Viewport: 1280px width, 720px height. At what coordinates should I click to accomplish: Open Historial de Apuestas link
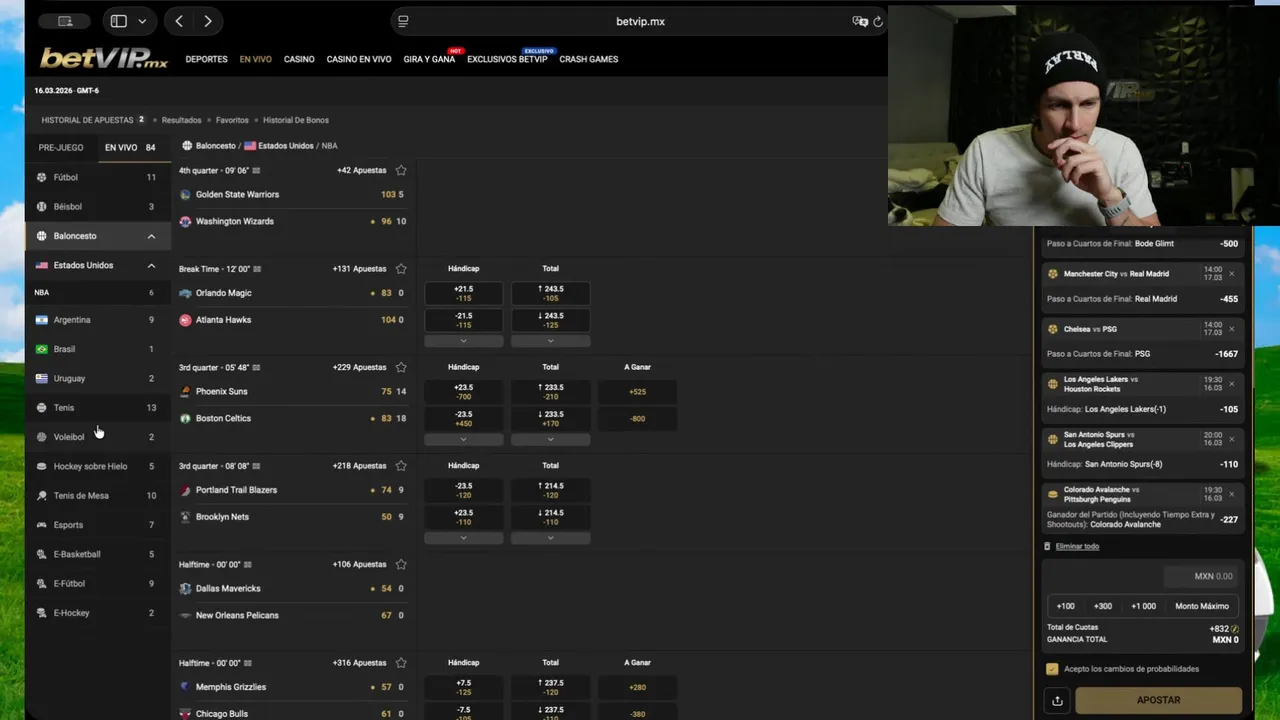pyautogui.click(x=87, y=120)
